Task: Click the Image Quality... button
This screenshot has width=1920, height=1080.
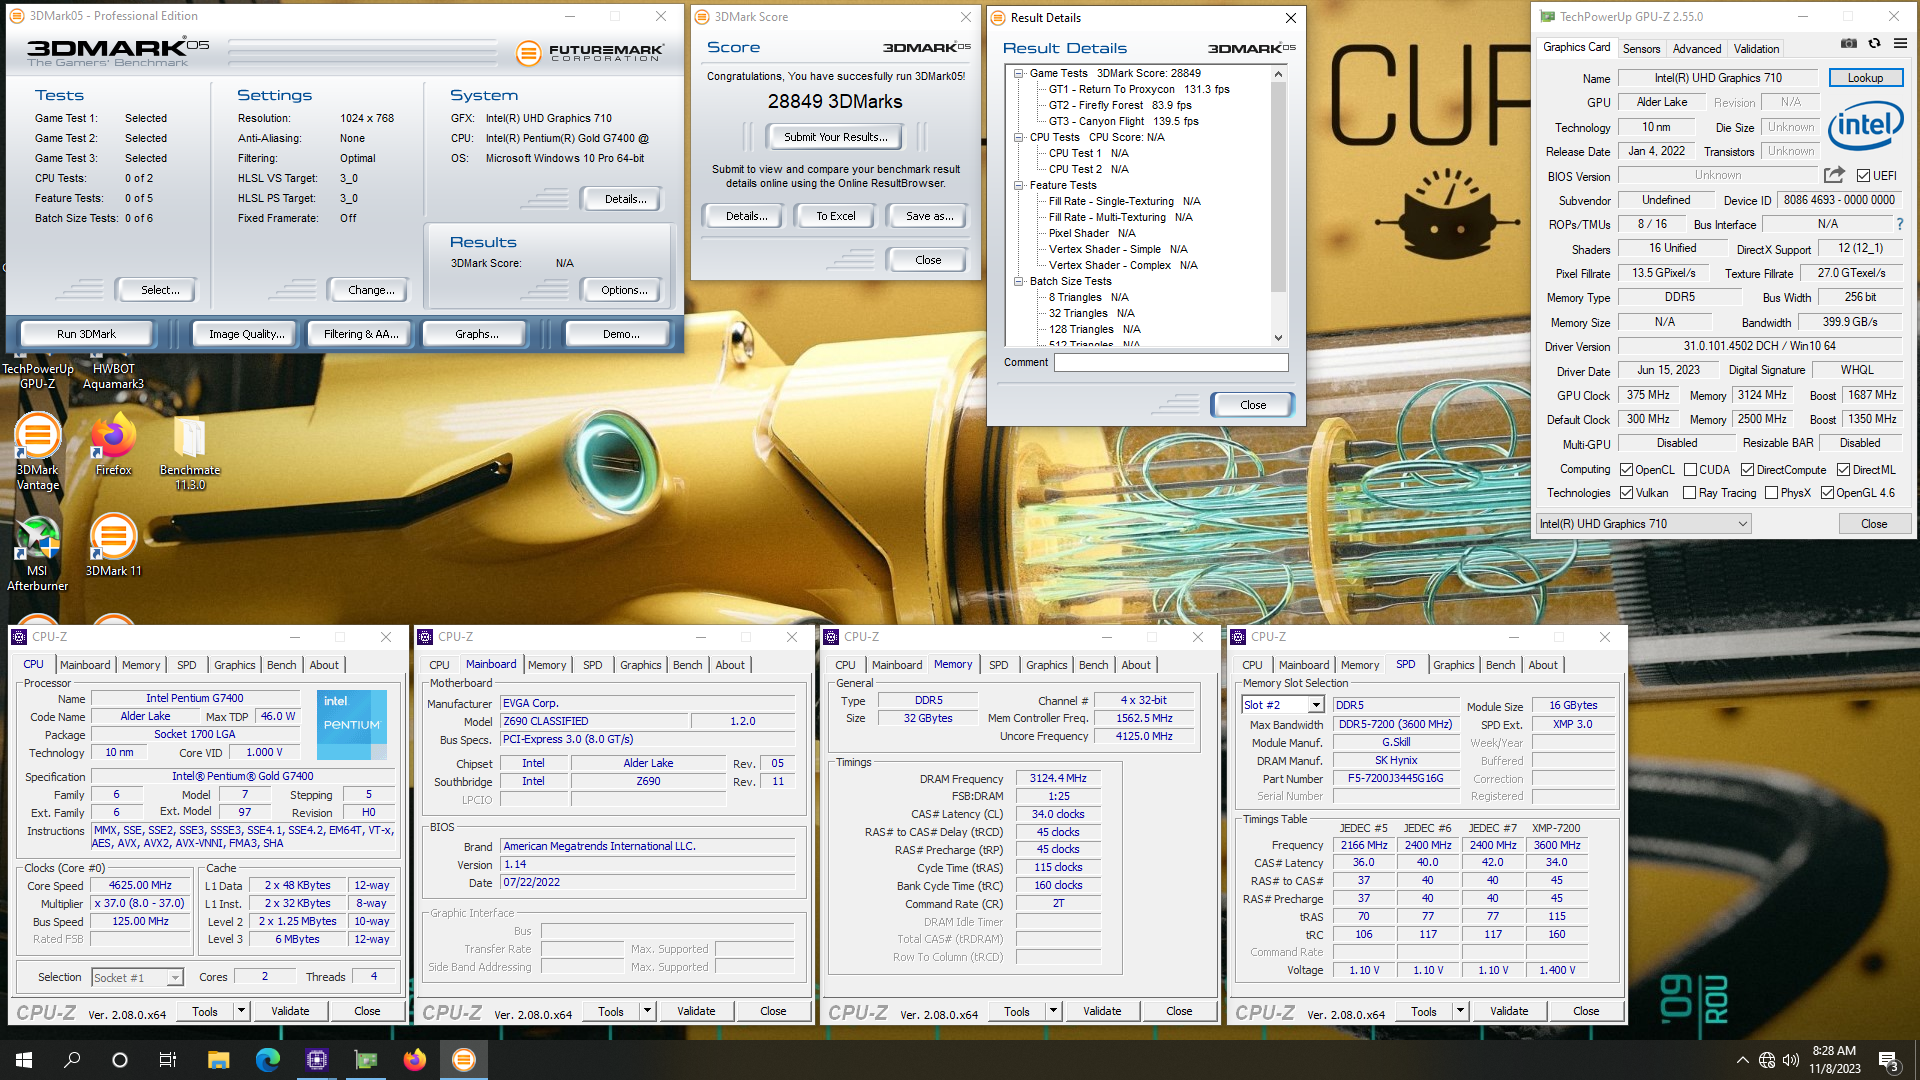Action: pos(246,334)
